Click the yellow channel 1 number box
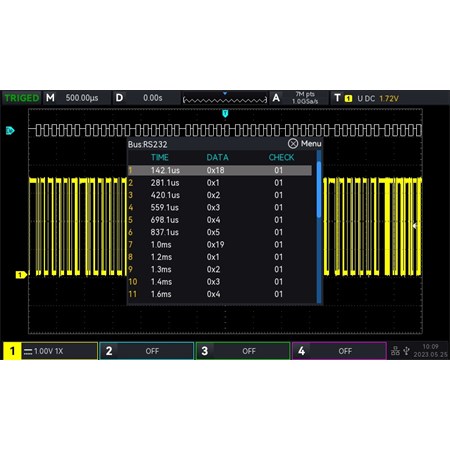The height and width of the screenshot is (450, 450). pos(12,351)
